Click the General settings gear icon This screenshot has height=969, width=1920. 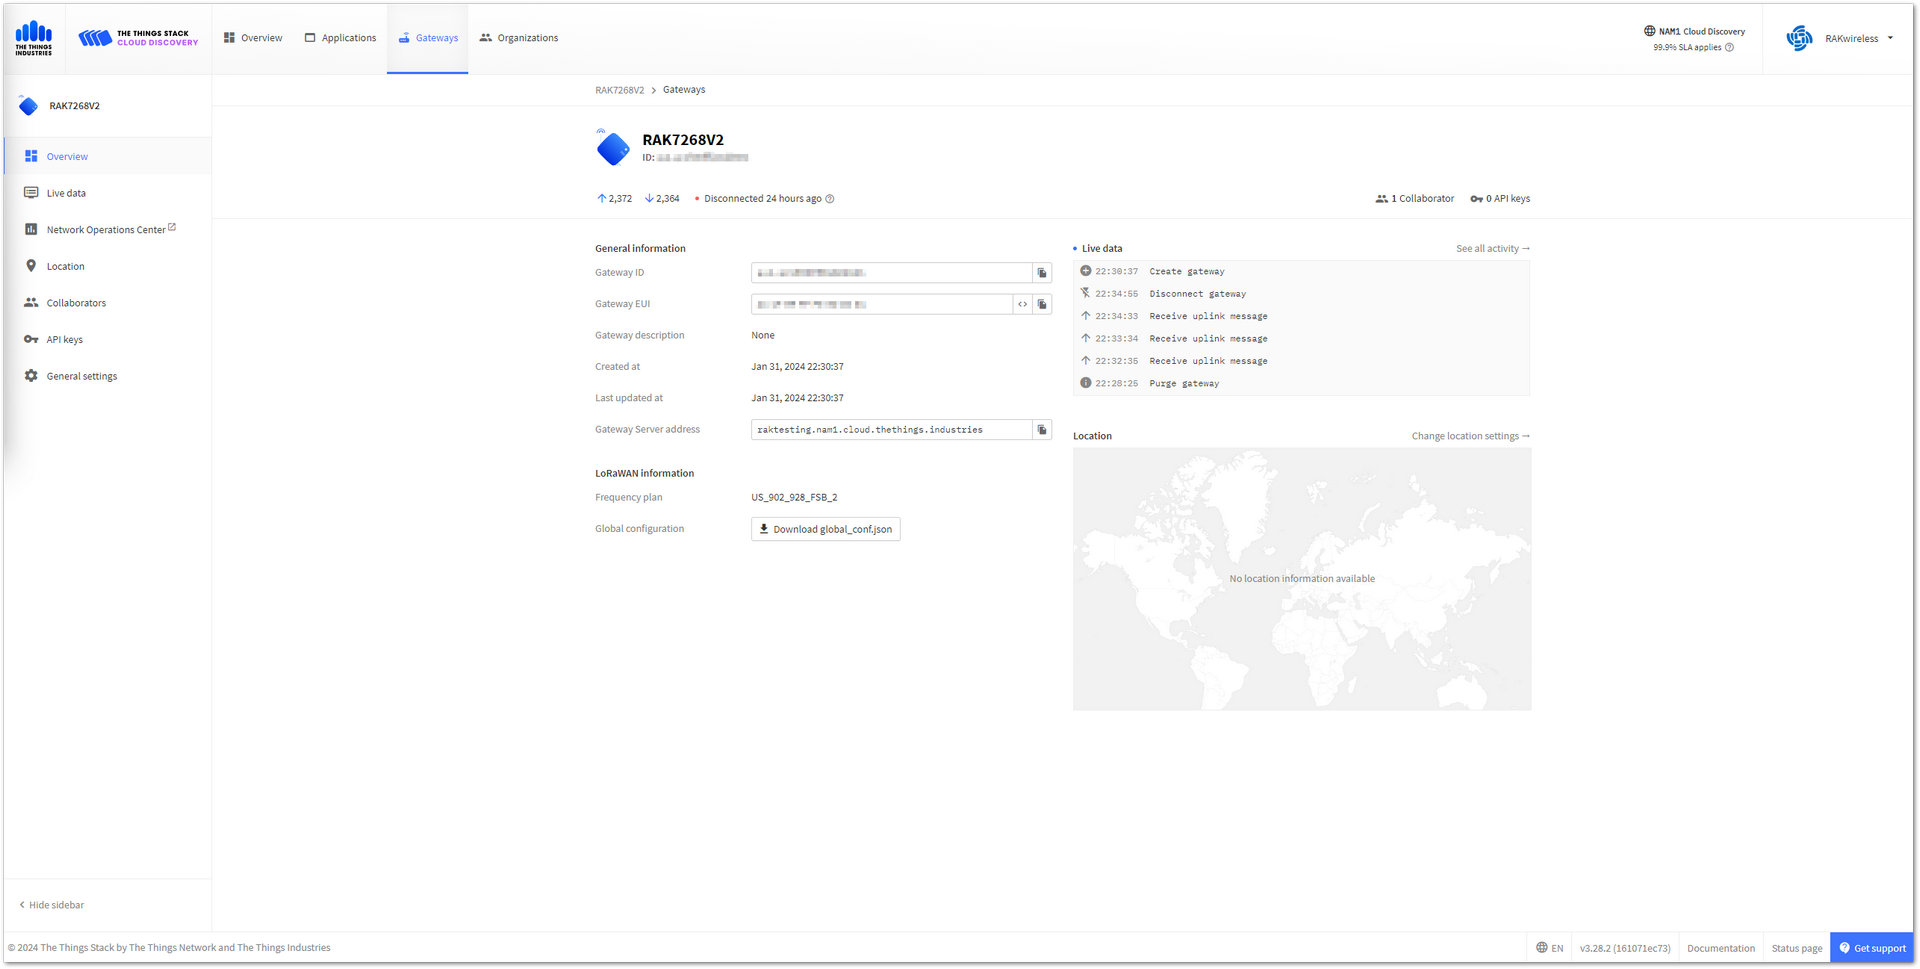pyautogui.click(x=31, y=376)
